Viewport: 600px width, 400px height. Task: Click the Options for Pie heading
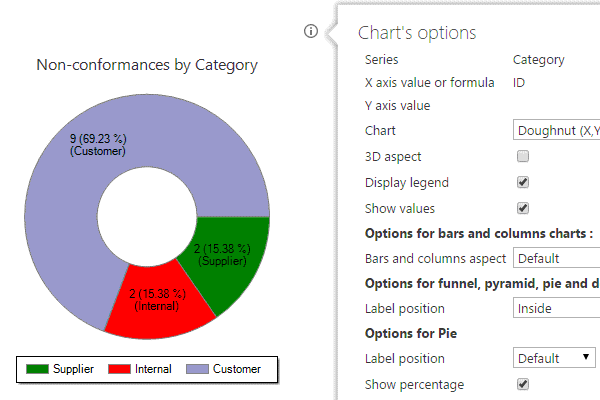411,333
